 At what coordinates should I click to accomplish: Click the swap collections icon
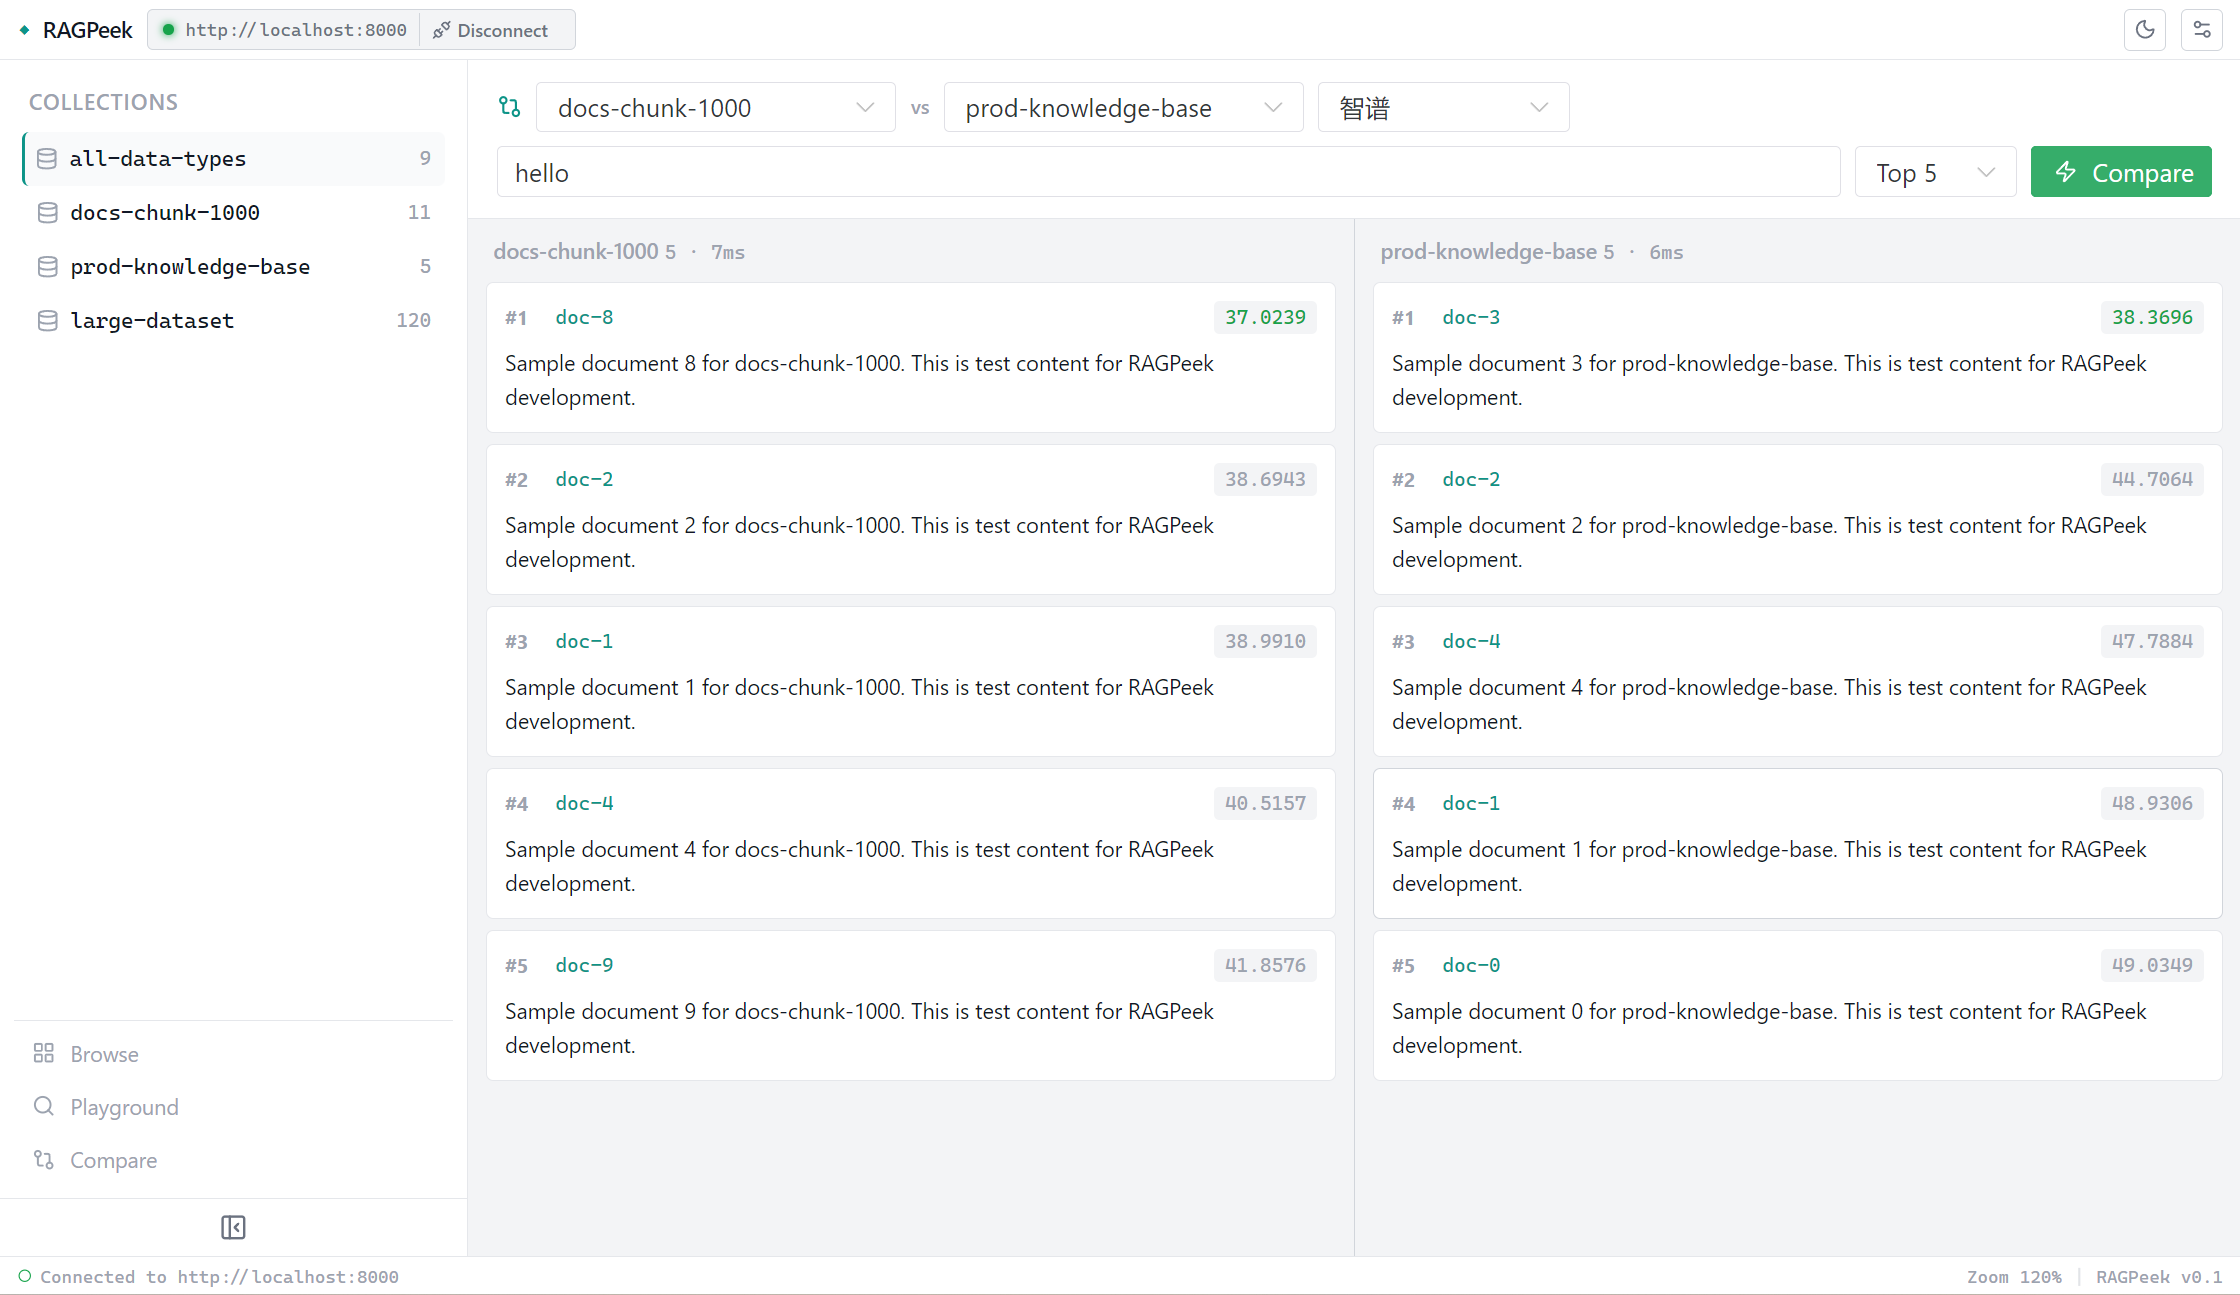(x=510, y=107)
